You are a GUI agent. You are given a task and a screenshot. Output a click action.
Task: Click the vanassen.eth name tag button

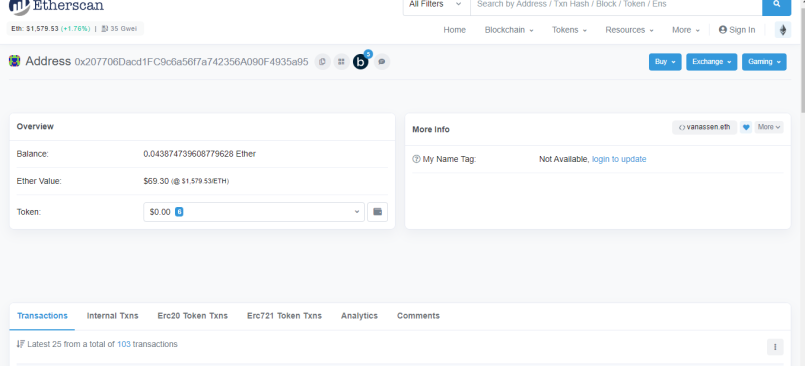(704, 127)
